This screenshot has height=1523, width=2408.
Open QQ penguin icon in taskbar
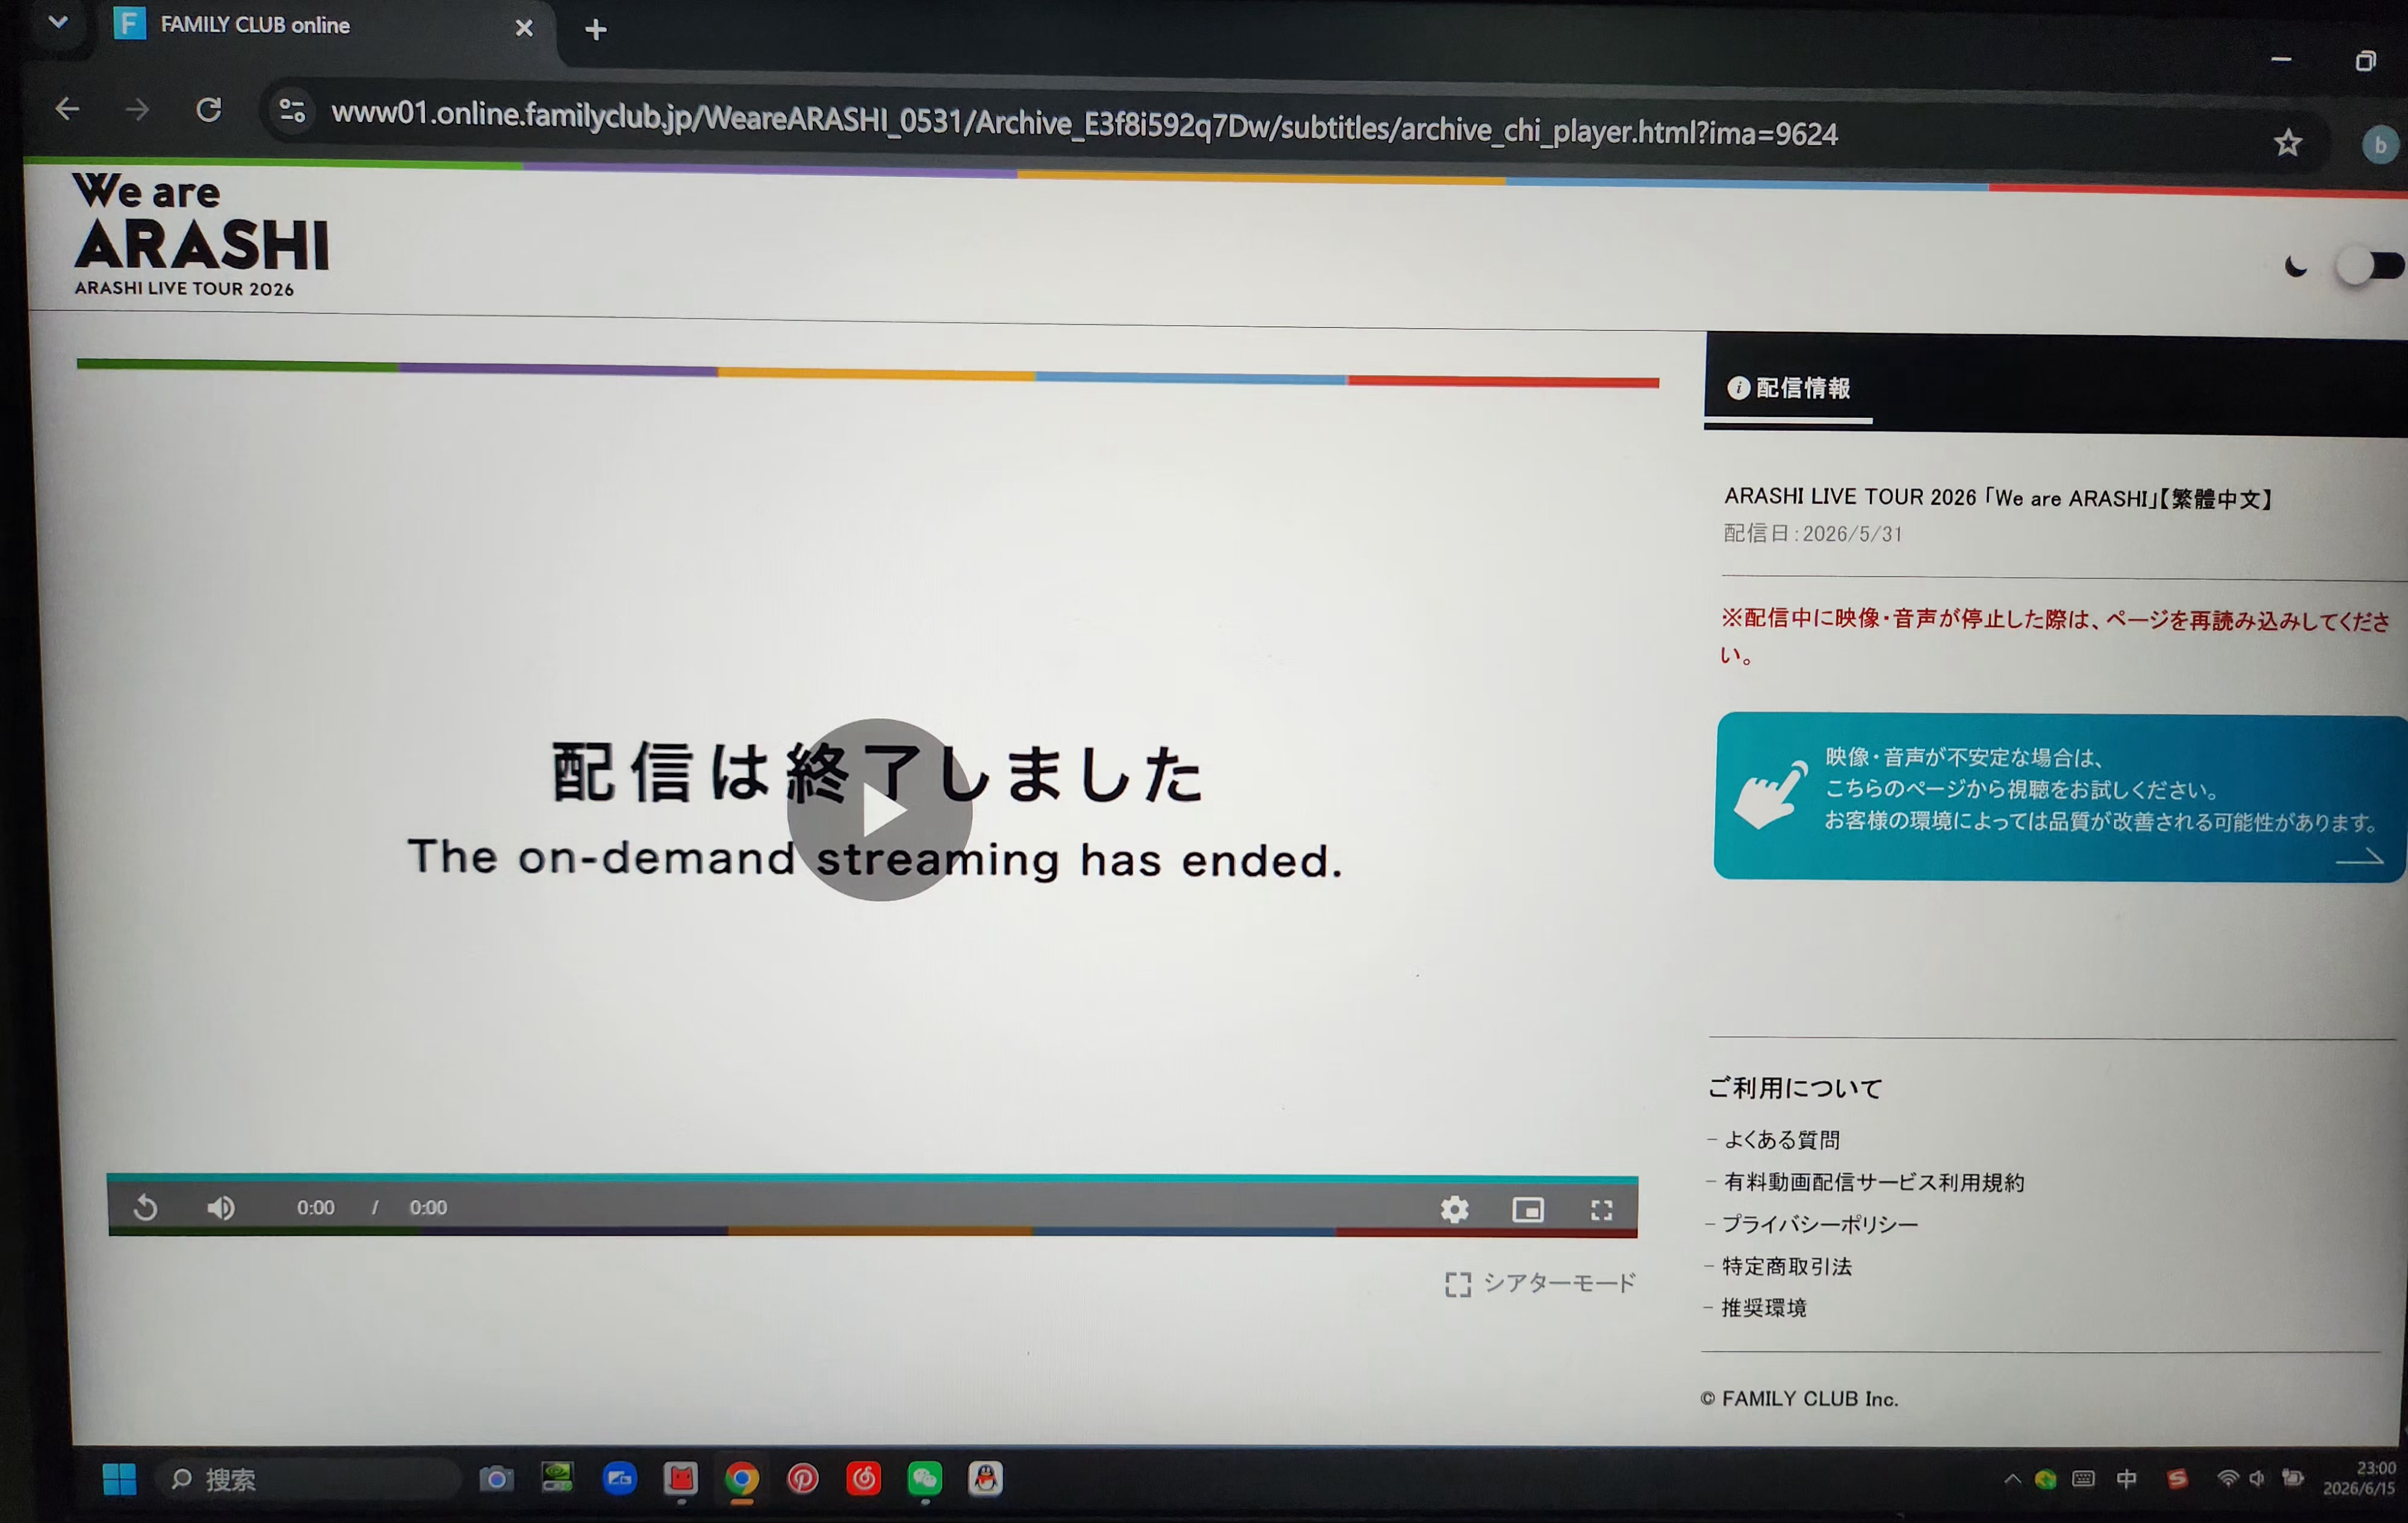[985, 1479]
